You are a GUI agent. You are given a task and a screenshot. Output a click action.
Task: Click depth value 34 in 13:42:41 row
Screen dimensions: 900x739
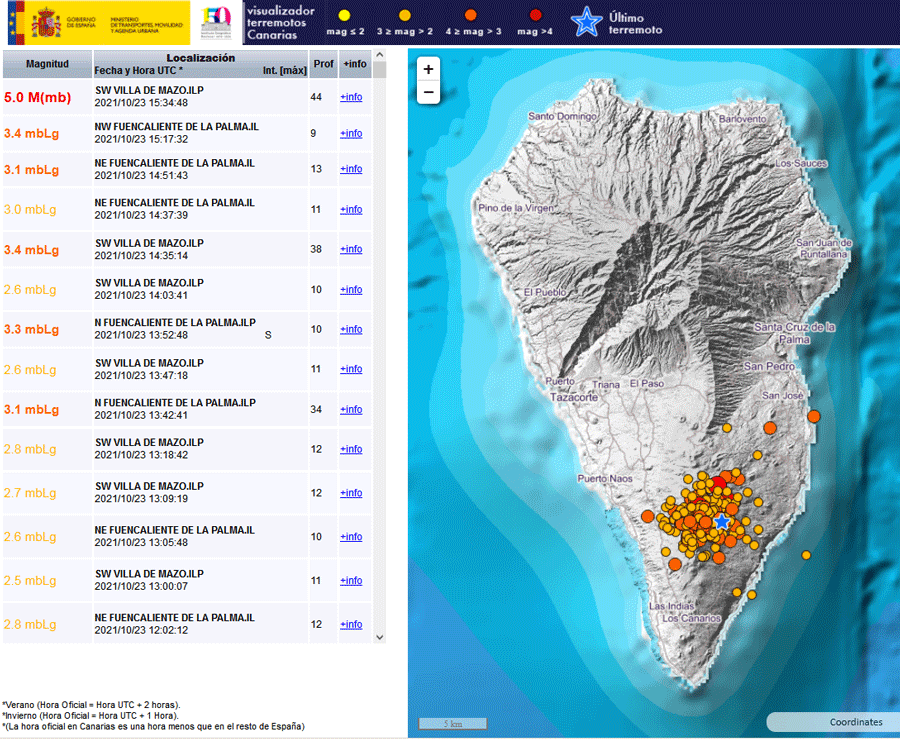coord(316,410)
